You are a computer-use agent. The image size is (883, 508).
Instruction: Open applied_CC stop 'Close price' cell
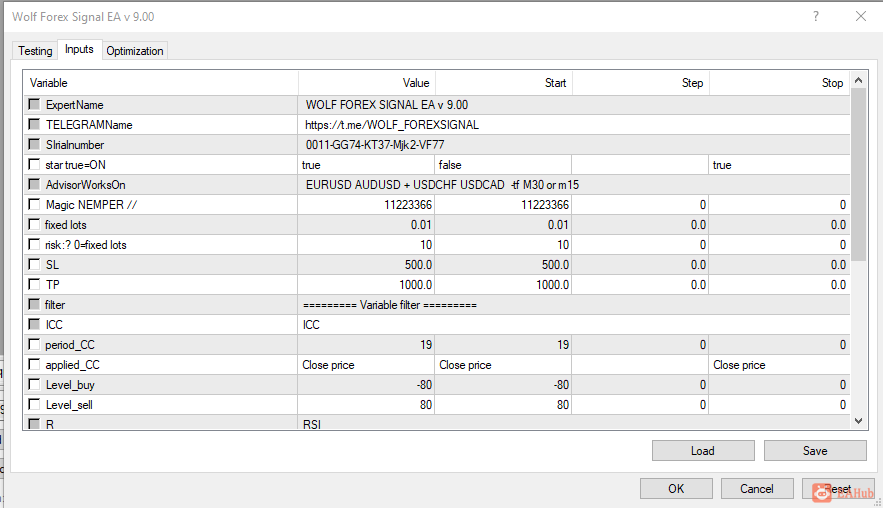point(779,364)
